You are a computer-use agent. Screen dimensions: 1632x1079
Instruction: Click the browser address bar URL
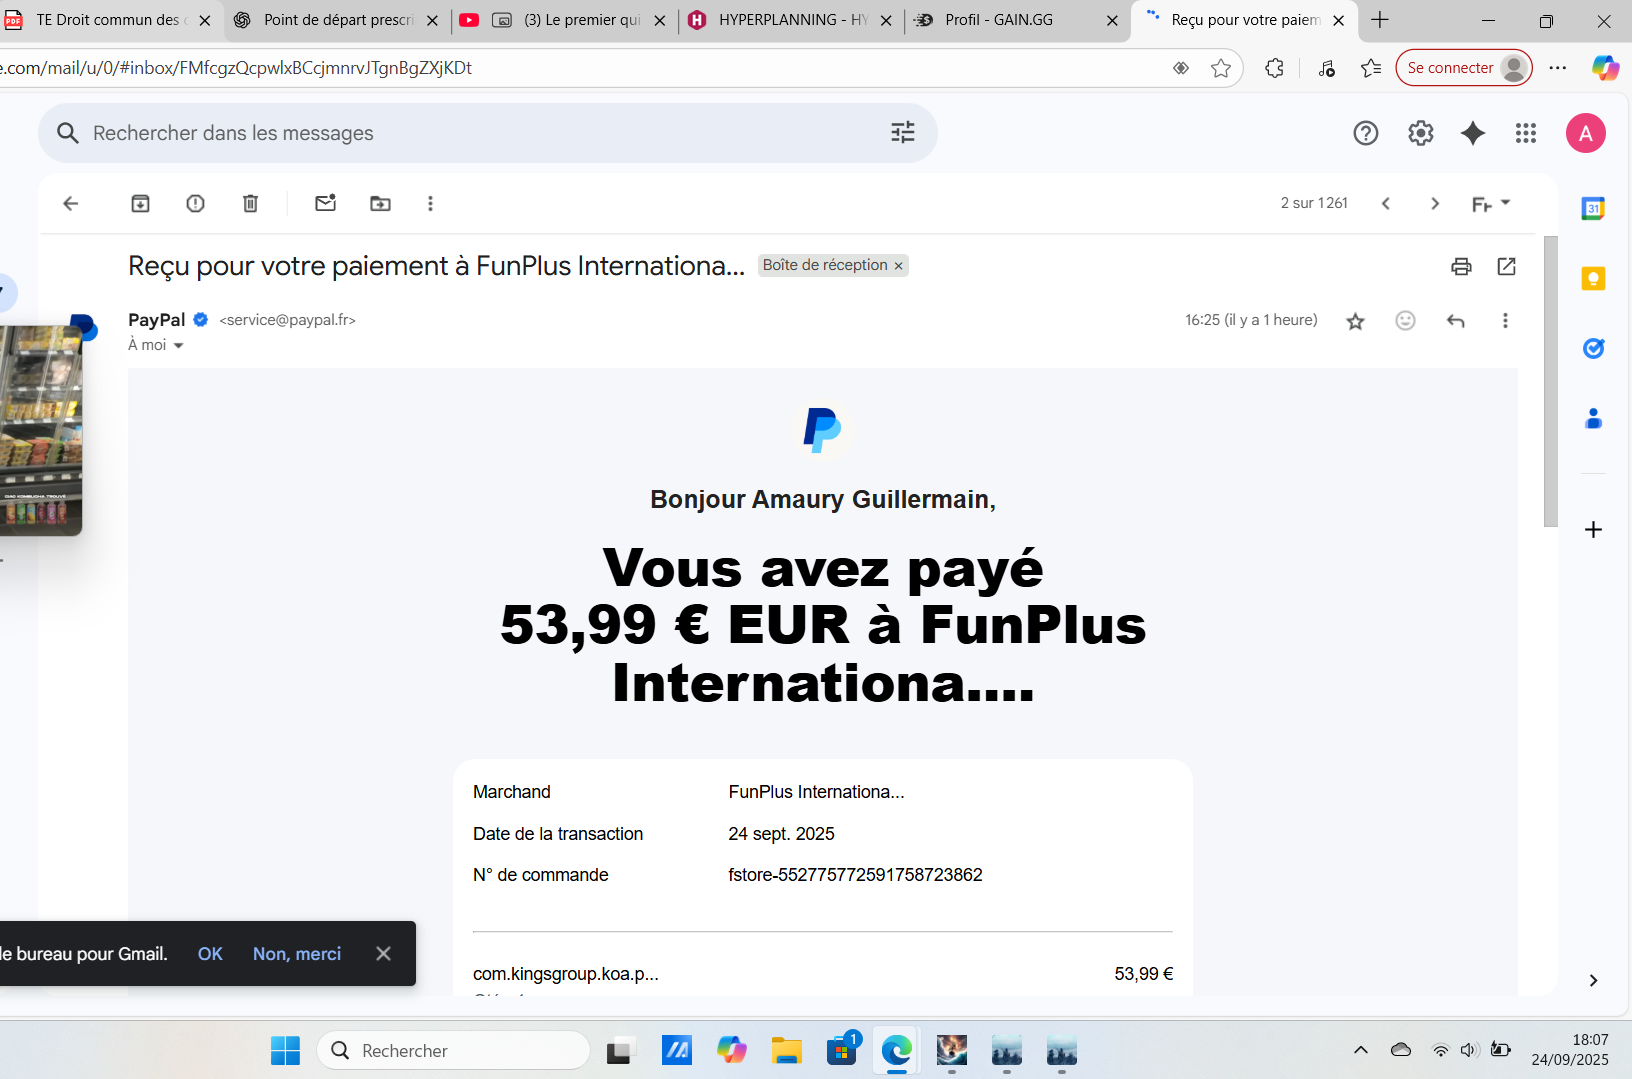(236, 68)
